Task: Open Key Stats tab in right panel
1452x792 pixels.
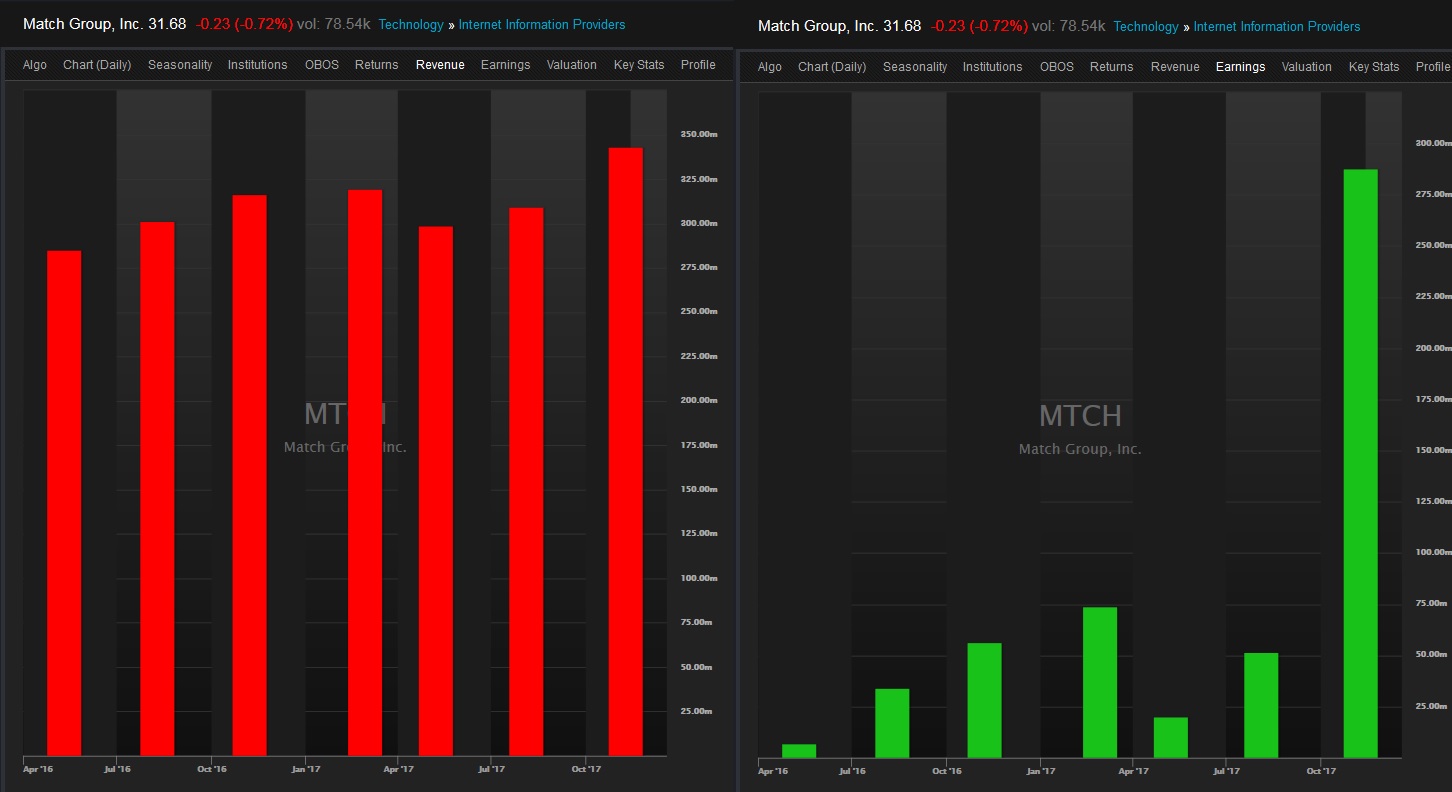Action: click(1374, 67)
